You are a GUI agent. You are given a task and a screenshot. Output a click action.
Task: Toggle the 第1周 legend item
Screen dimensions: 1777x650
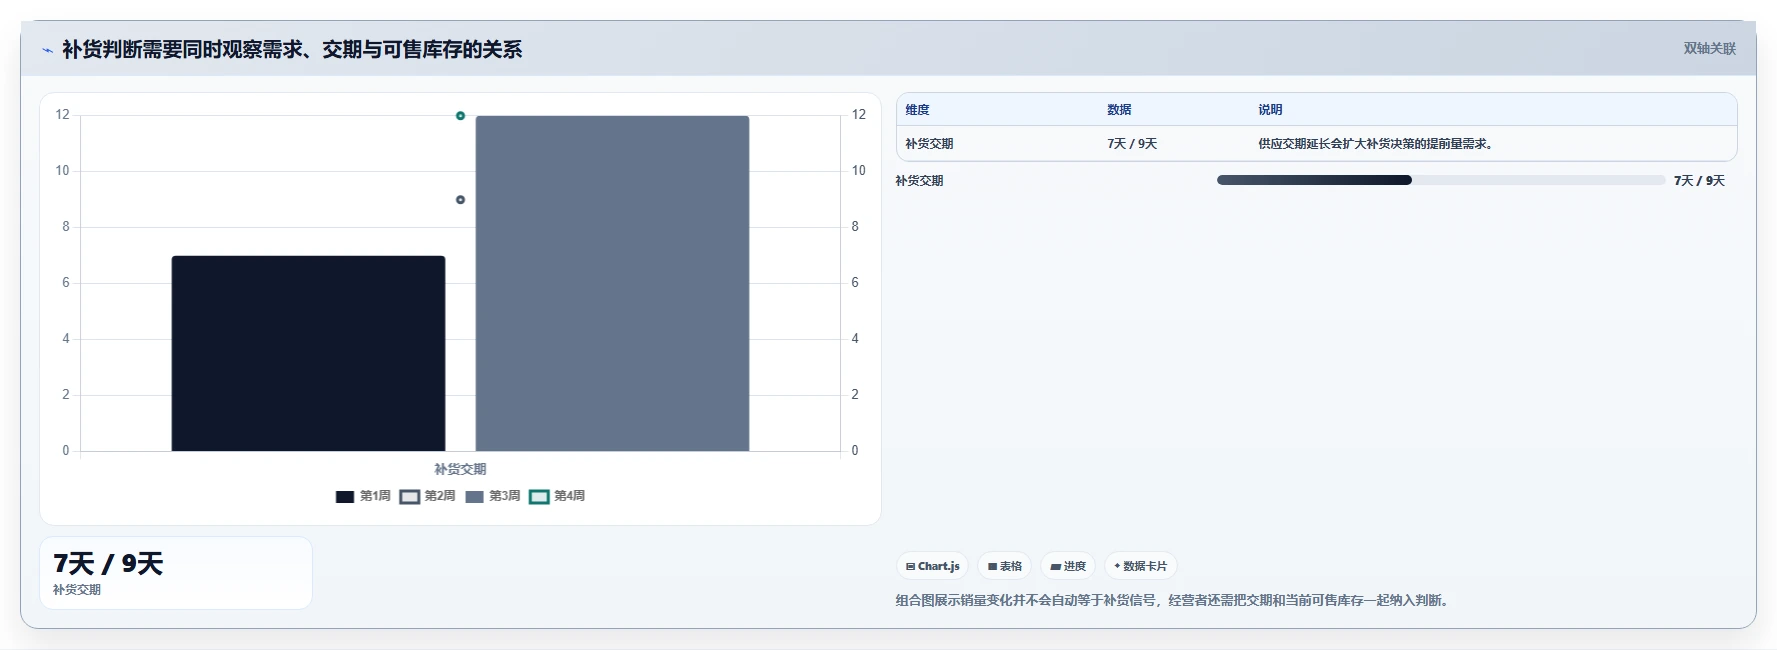[363, 496]
